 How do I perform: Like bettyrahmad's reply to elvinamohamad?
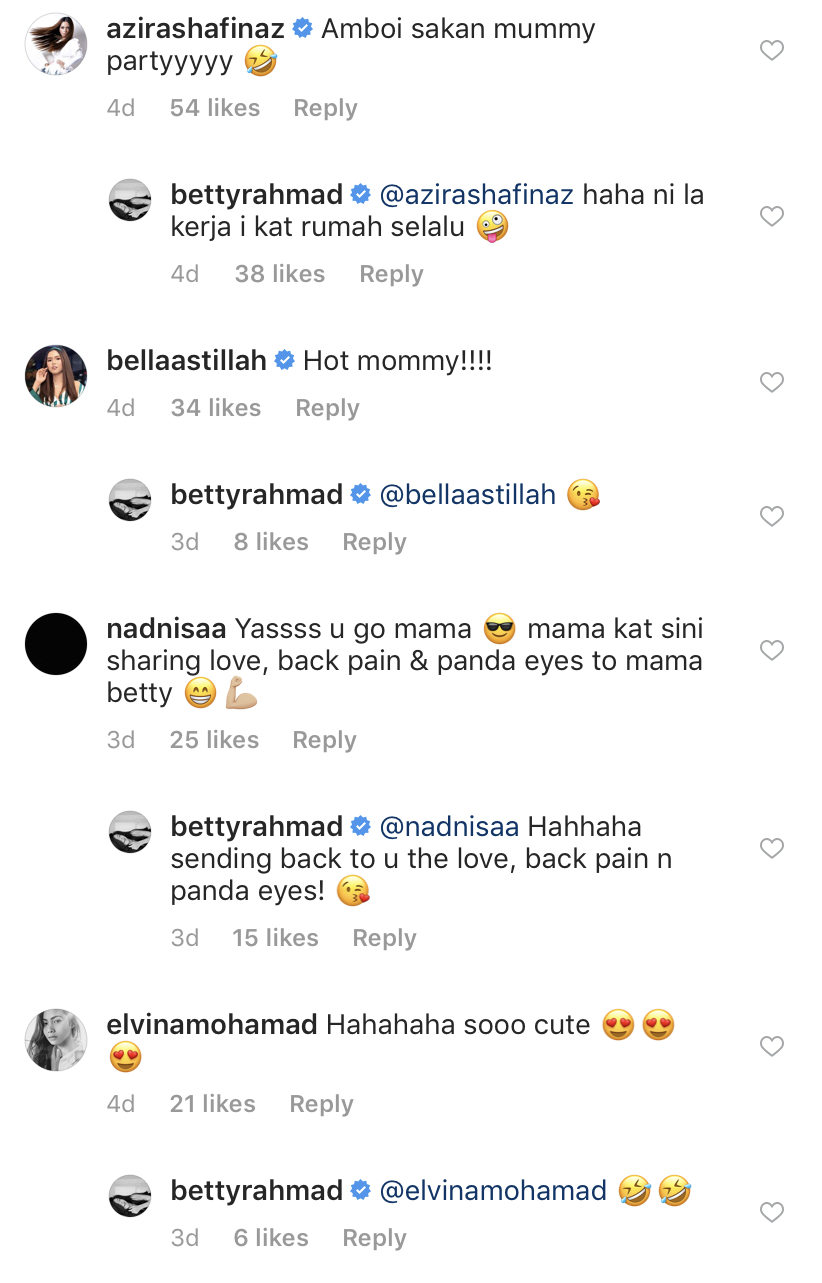click(x=771, y=1212)
